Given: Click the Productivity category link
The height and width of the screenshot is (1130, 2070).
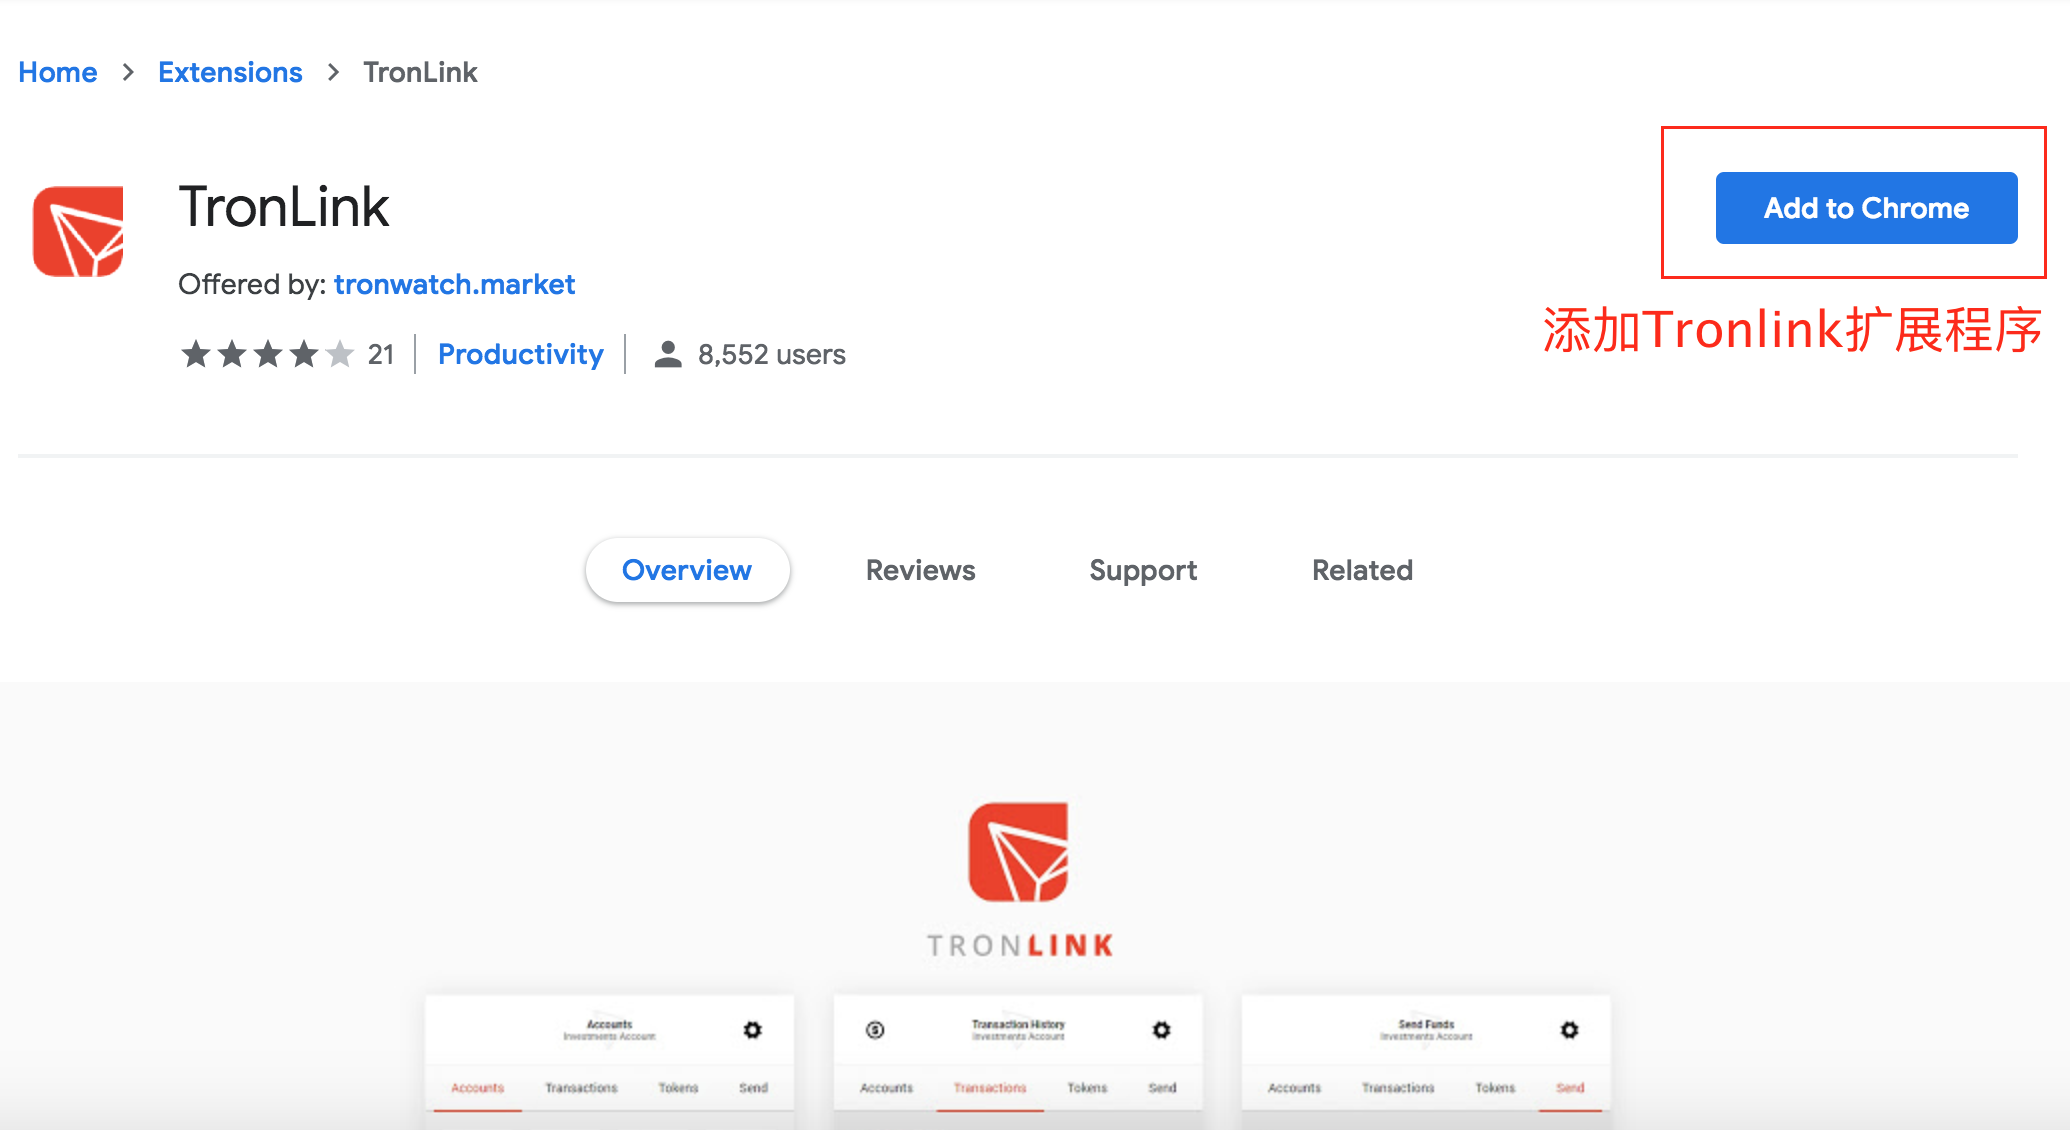Looking at the screenshot, I should 519,356.
